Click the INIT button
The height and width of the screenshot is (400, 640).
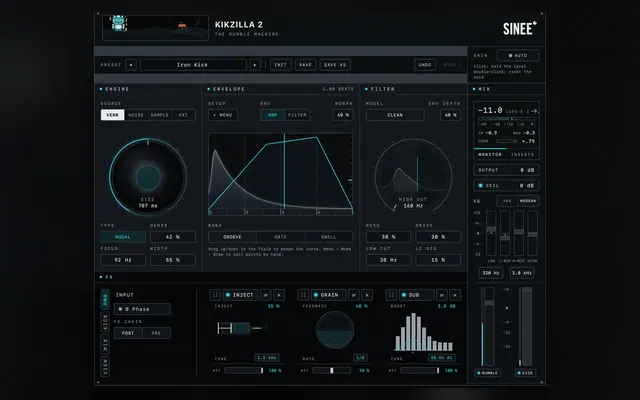(x=280, y=65)
